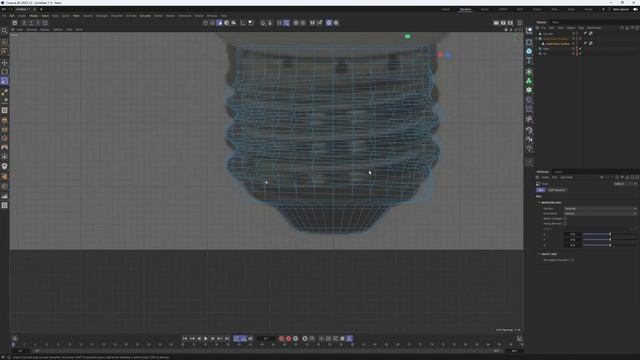This screenshot has height=360, width=640.
Task: Click the light bulb icon in left palette
Action: point(4,166)
